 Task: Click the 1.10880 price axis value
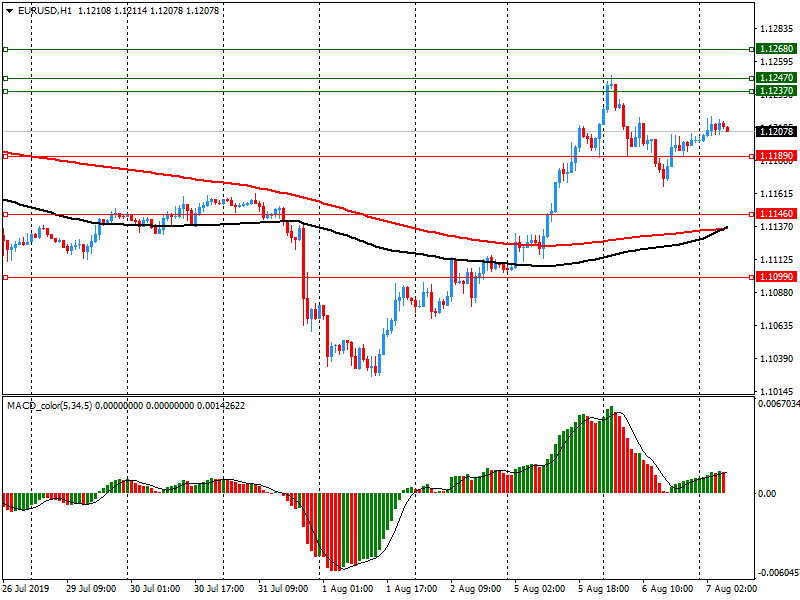[x=777, y=293]
